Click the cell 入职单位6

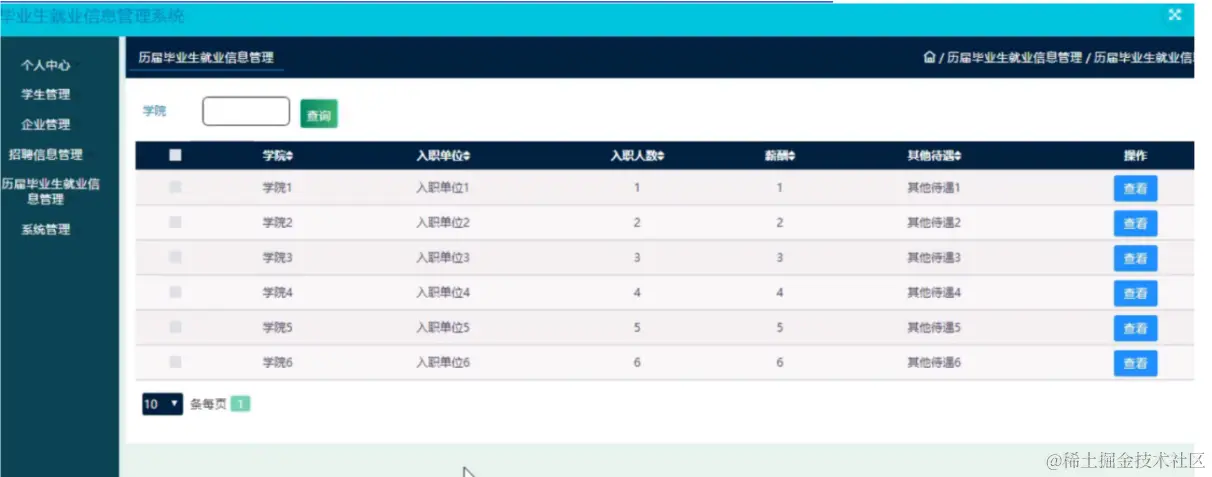pyautogui.click(x=443, y=362)
